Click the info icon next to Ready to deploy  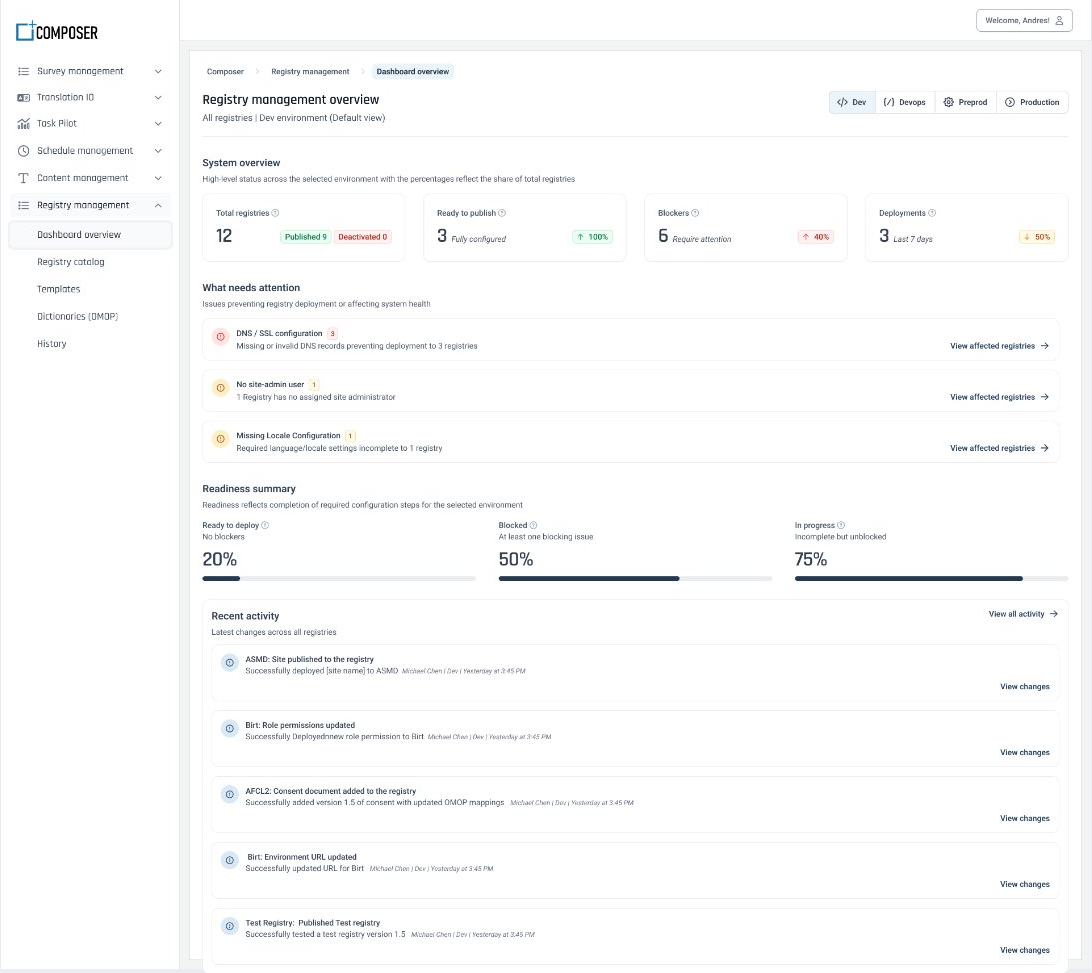pyautogui.click(x=265, y=525)
